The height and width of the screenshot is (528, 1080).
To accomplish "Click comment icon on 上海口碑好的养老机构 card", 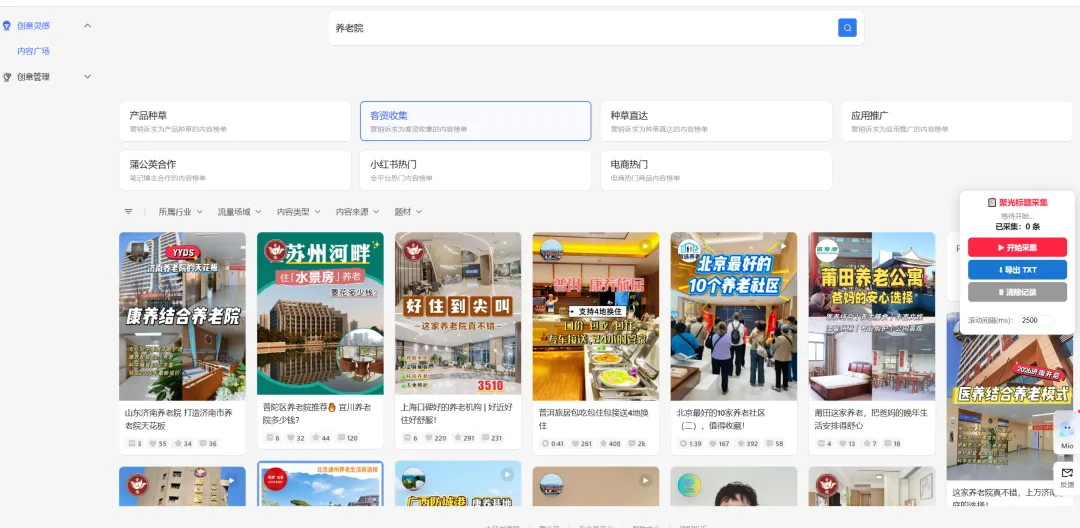I will 485,438.
